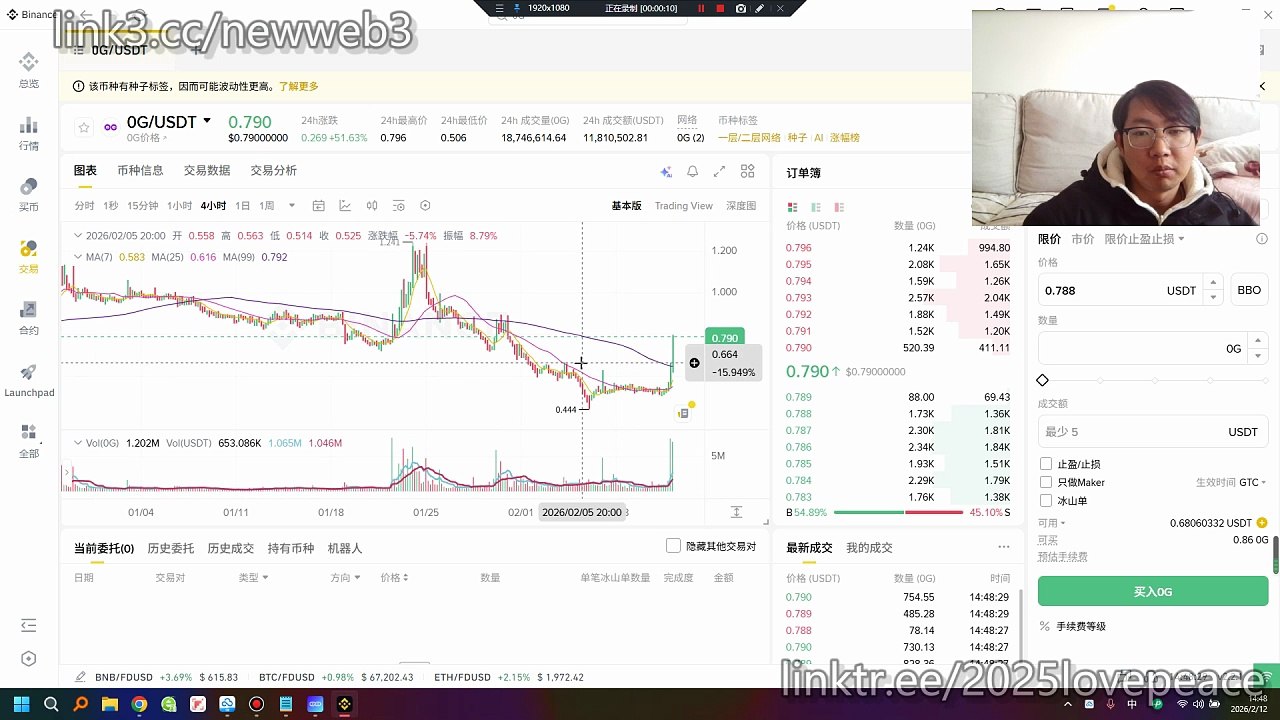Switch to 交易数据 trading data tab
Screen dimensions: 1280x720
(x=207, y=171)
